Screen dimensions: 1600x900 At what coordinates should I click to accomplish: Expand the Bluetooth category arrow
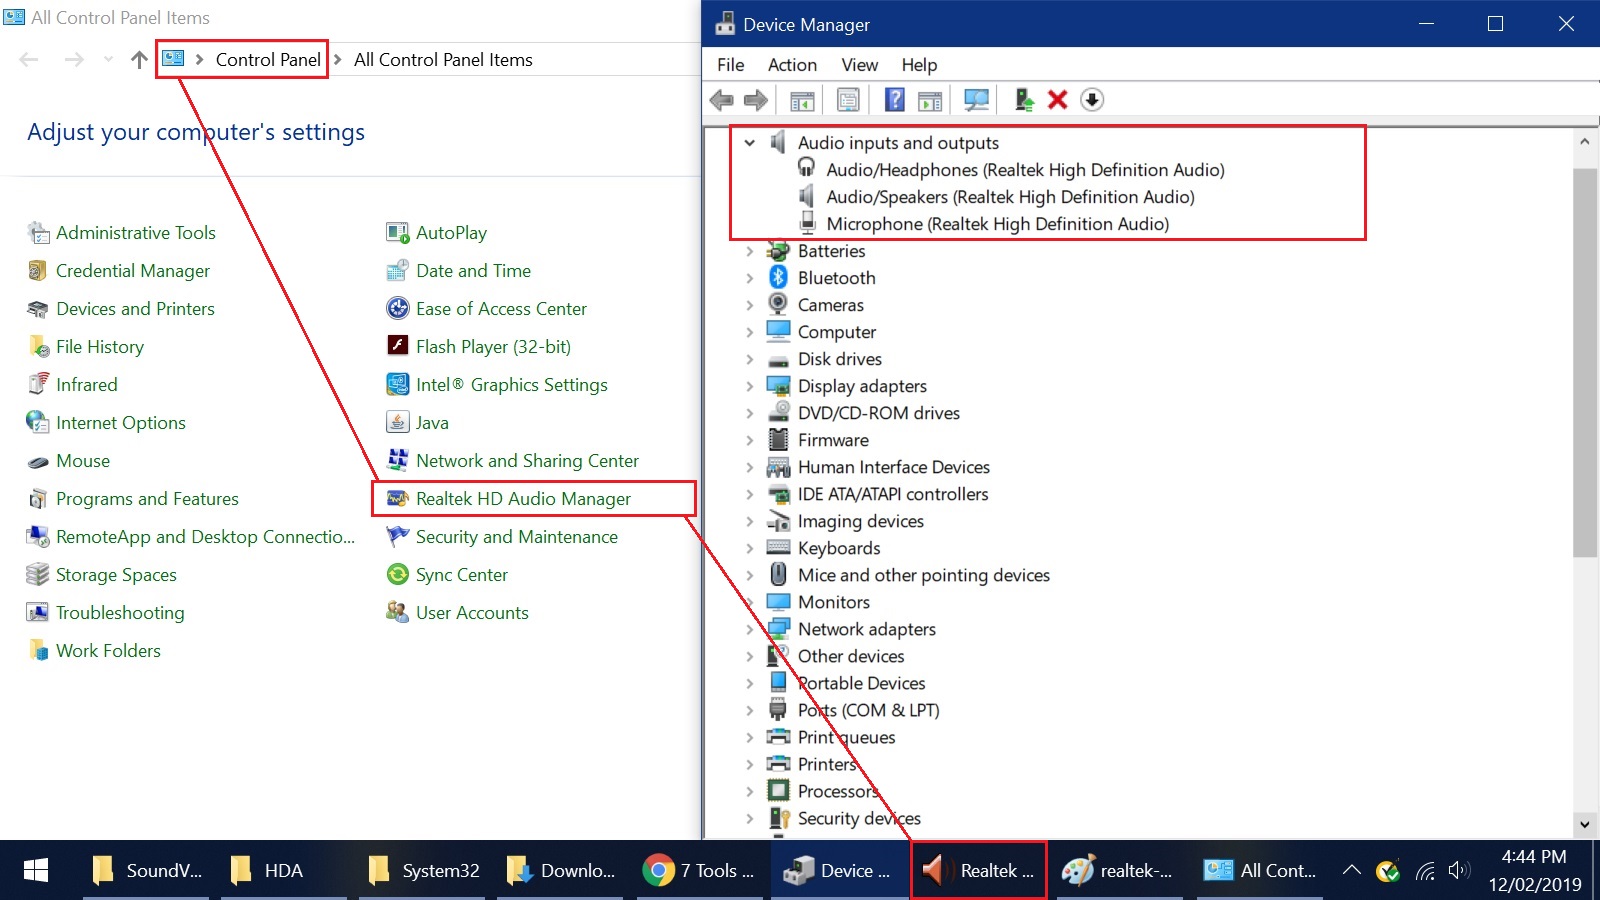[749, 278]
